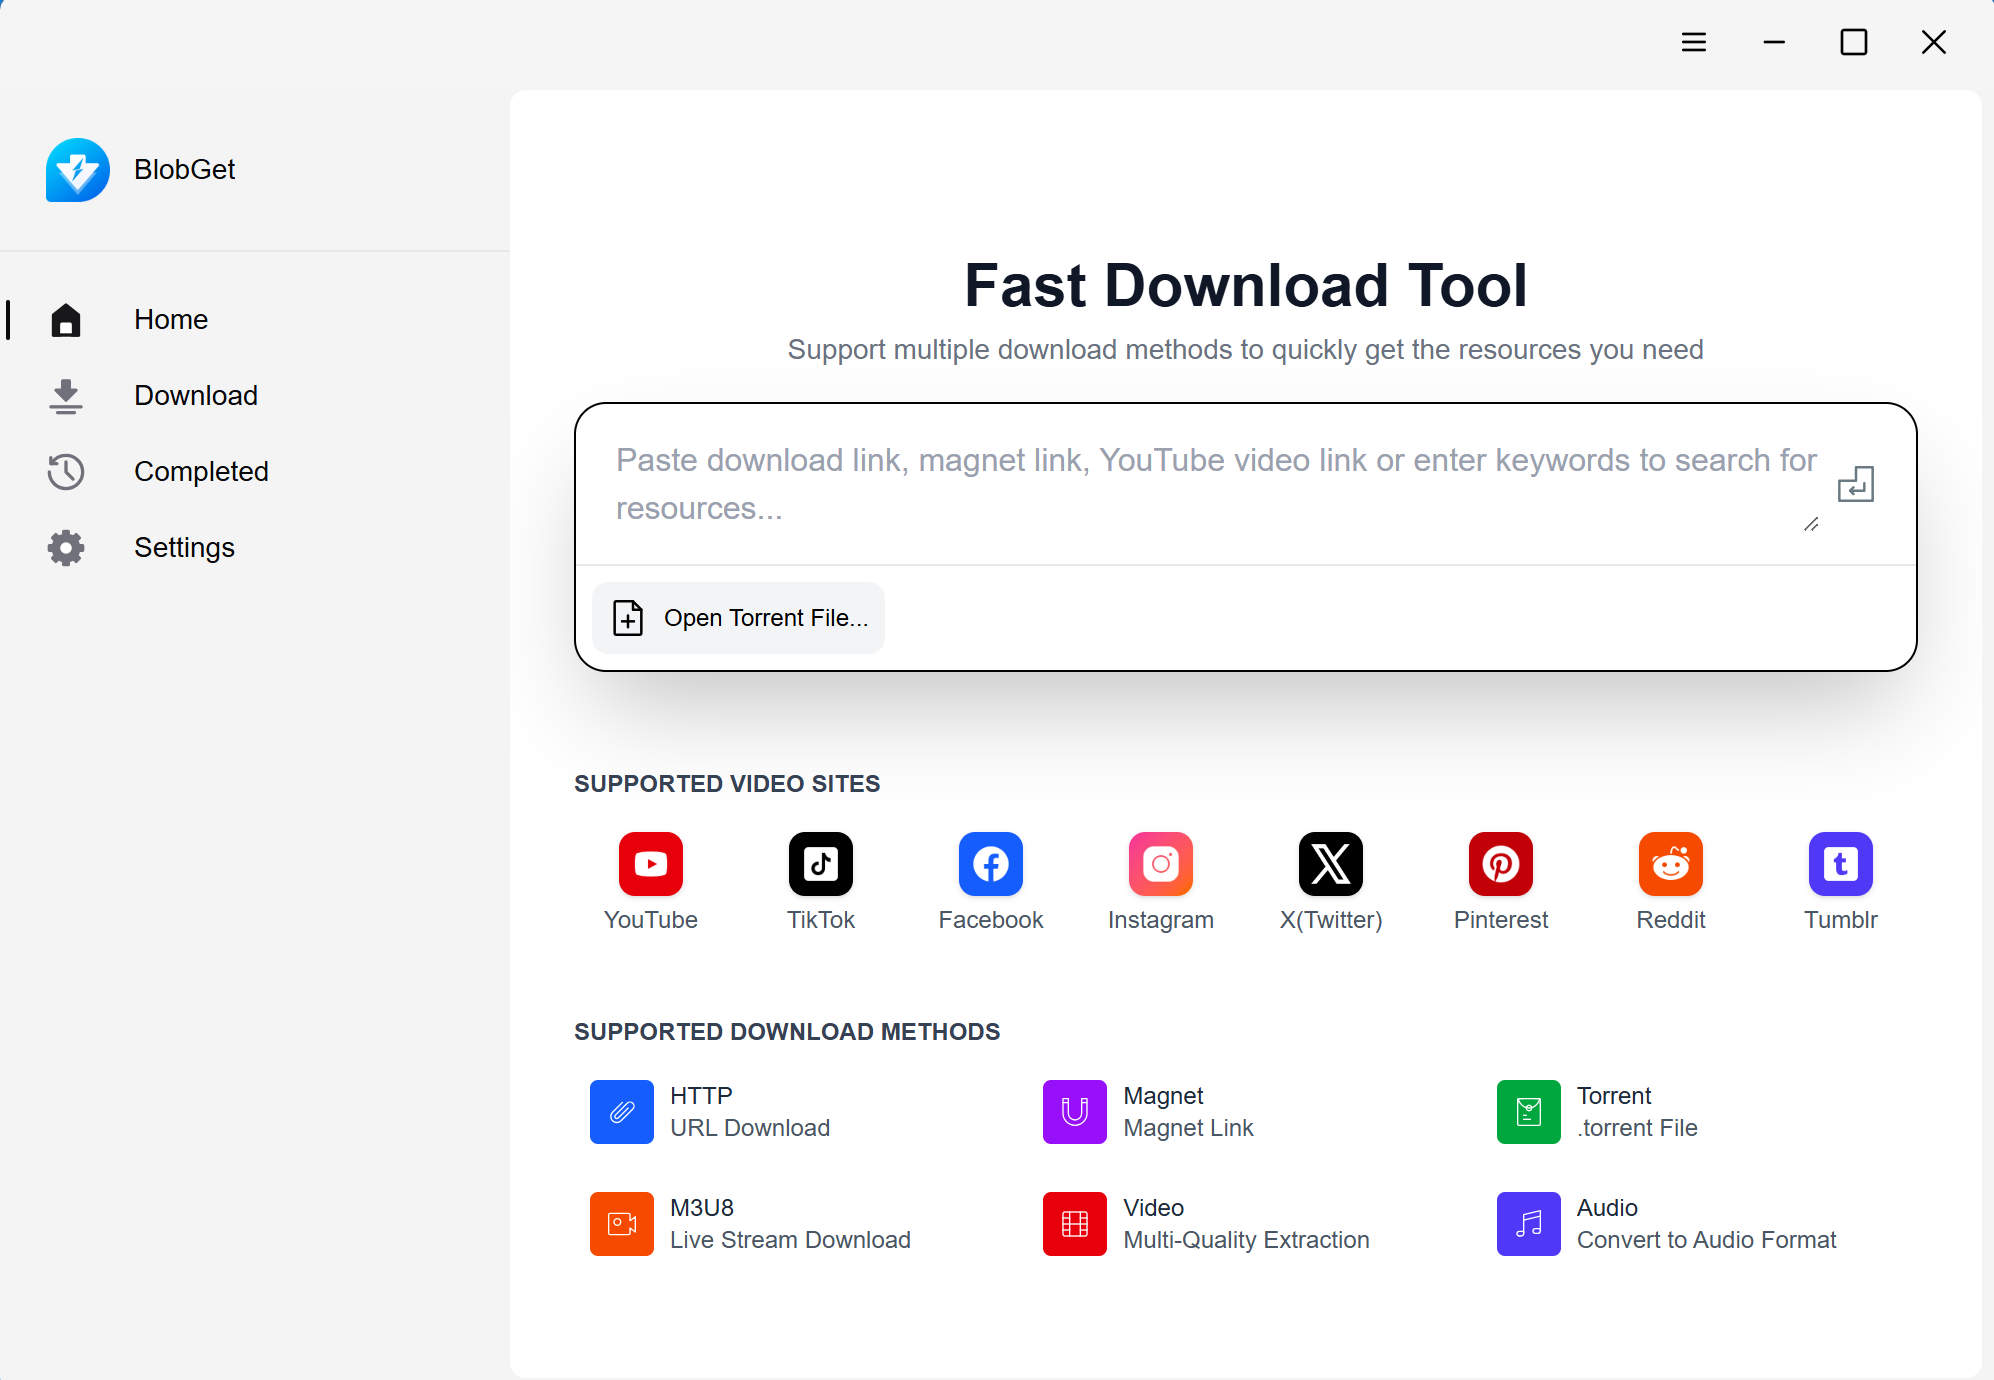The width and height of the screenshot is (1994, 1380).
Task: Select the Instagram site icon
Action: click(1160, 863)
